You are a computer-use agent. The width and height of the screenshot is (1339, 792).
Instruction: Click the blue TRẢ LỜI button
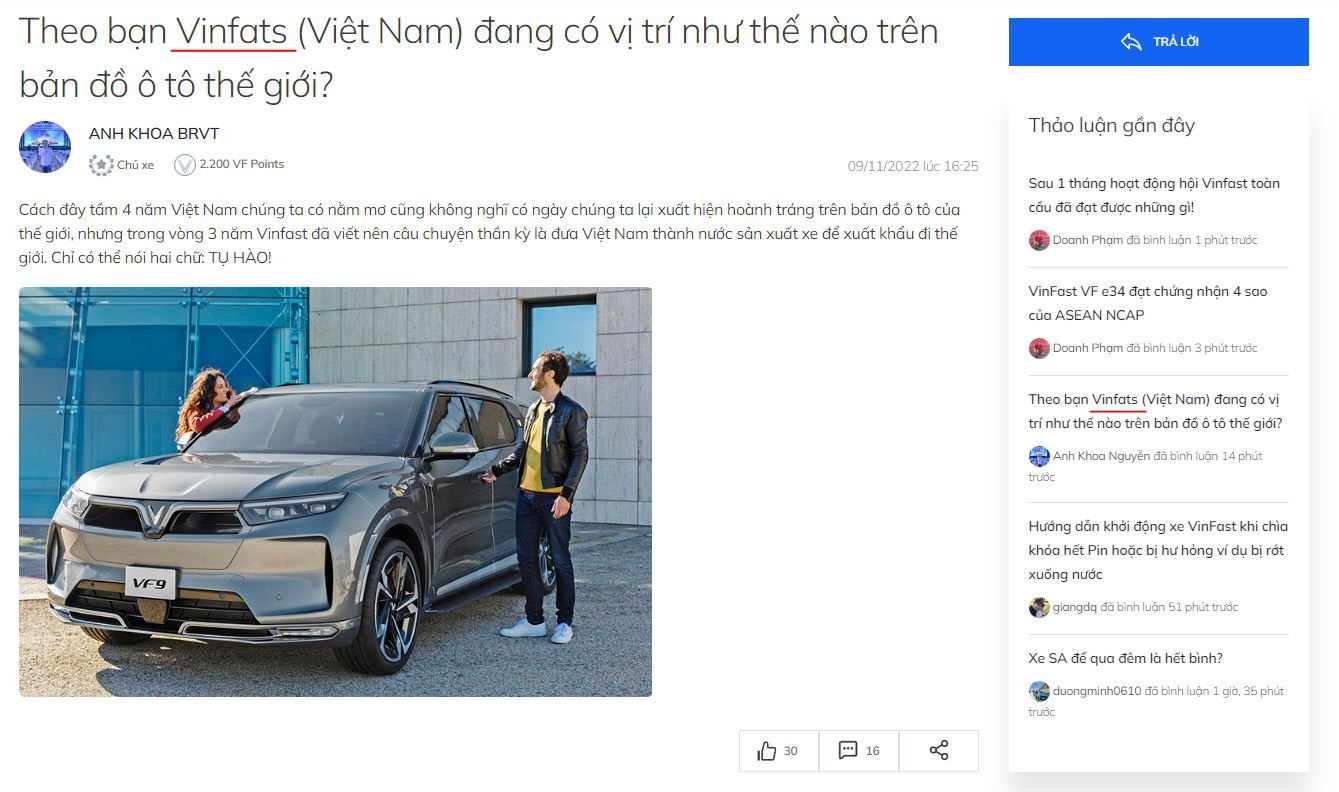pyautogui.click(x=1158, y=42)
